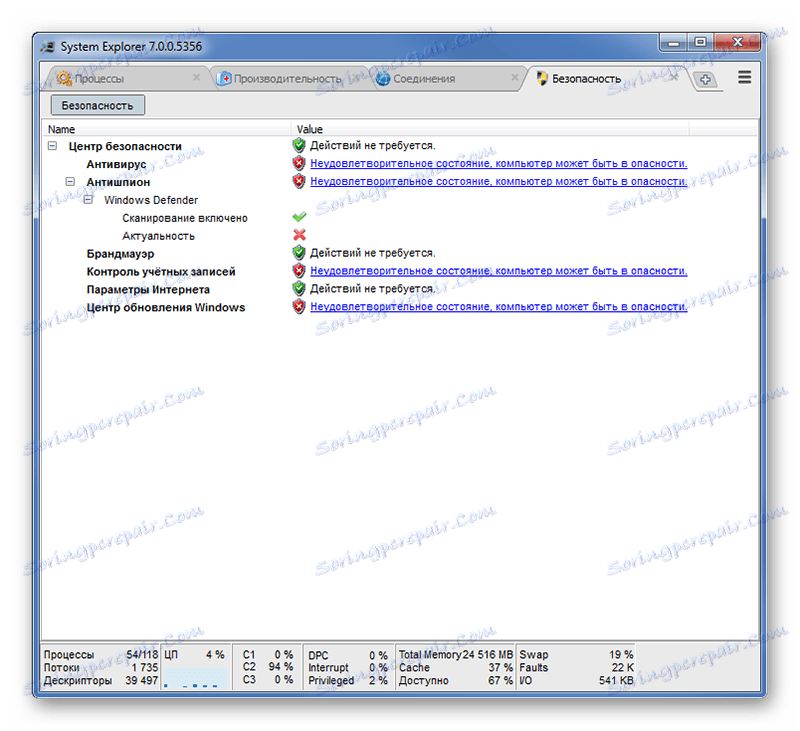The image size is (800, 731).
Task: Click the I/O 541 KB status entry
Action: pos(576,680)
